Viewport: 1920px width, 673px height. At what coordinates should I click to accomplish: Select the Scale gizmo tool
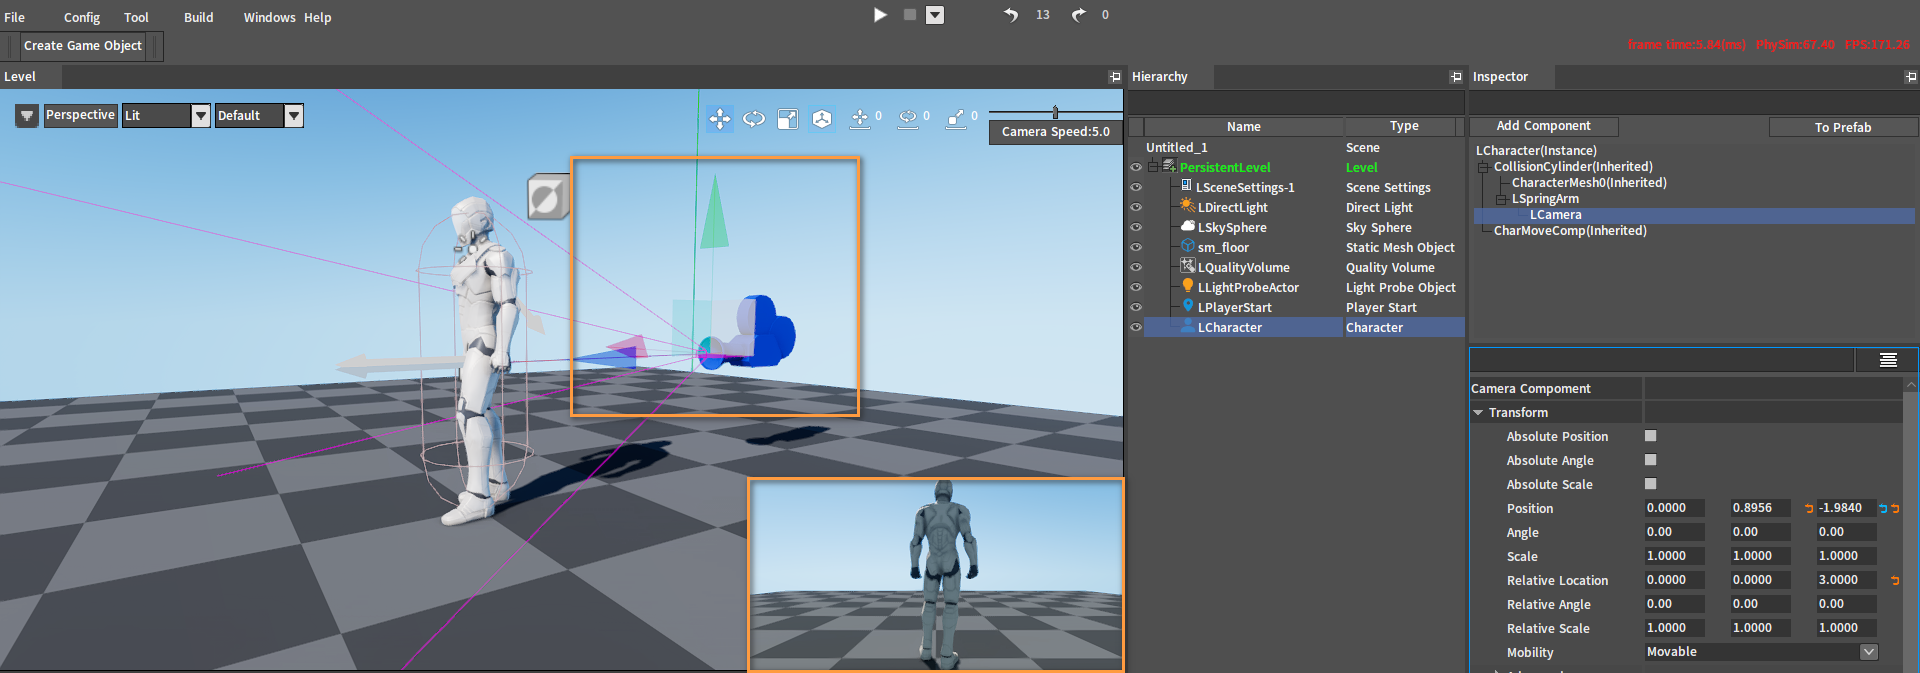(788, 120)
